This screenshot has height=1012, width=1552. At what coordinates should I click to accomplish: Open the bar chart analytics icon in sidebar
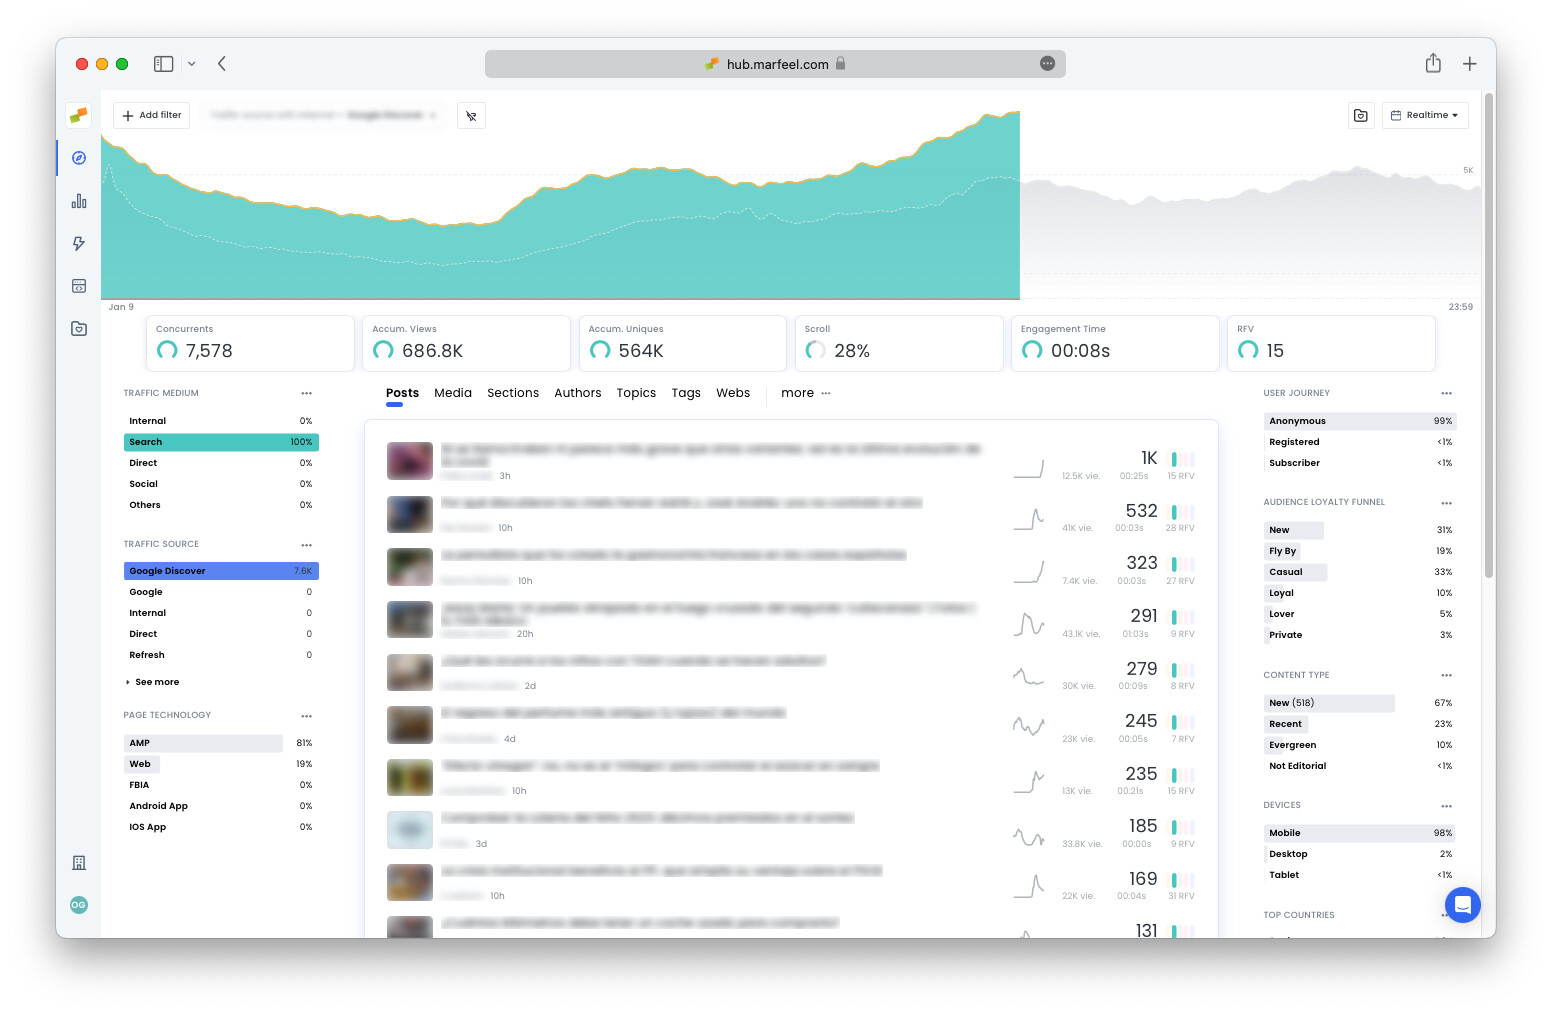point(78,200)
